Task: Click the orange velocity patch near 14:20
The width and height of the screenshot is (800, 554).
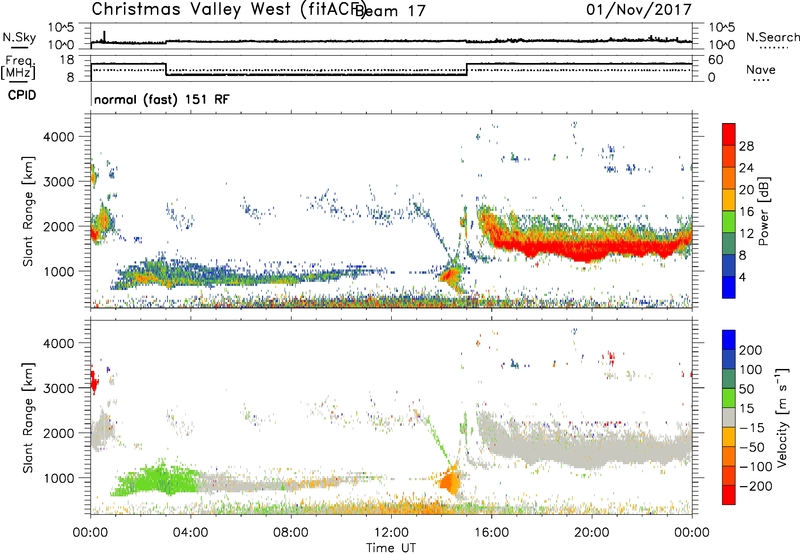Action: [449, 481]
